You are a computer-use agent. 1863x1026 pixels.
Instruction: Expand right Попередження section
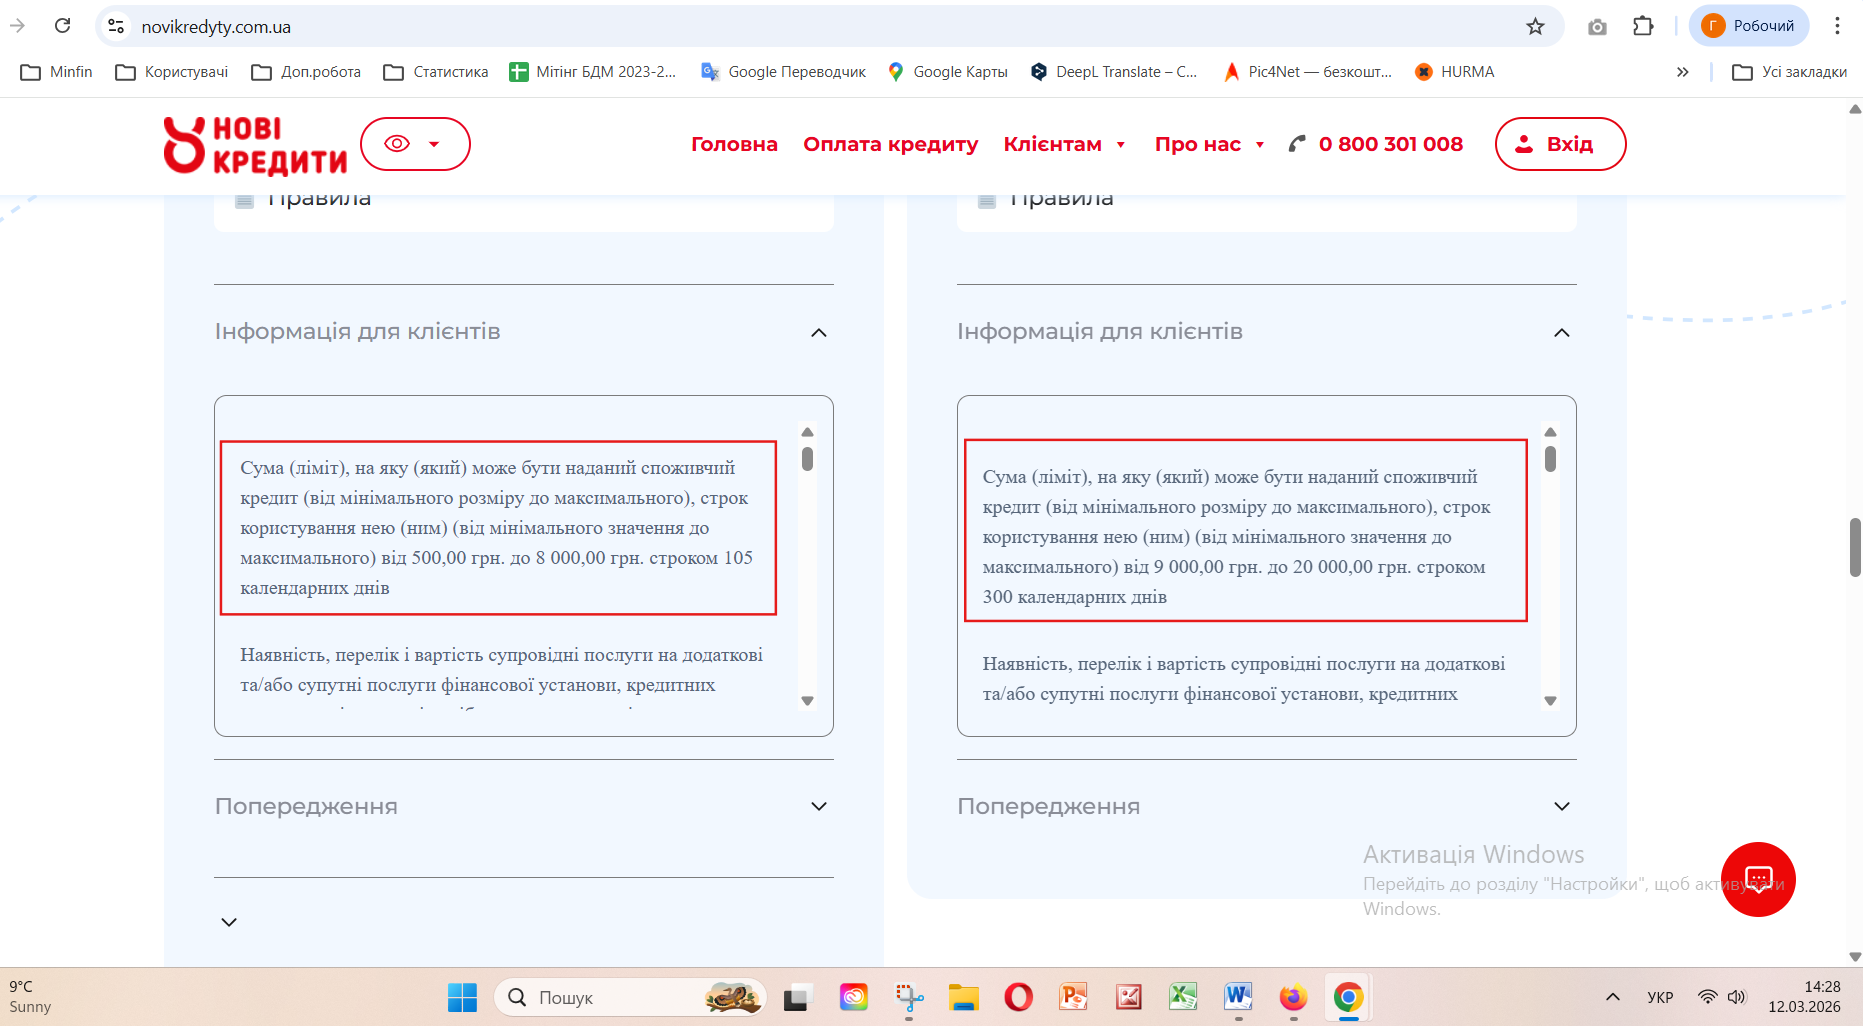[x=1562, y=806]
